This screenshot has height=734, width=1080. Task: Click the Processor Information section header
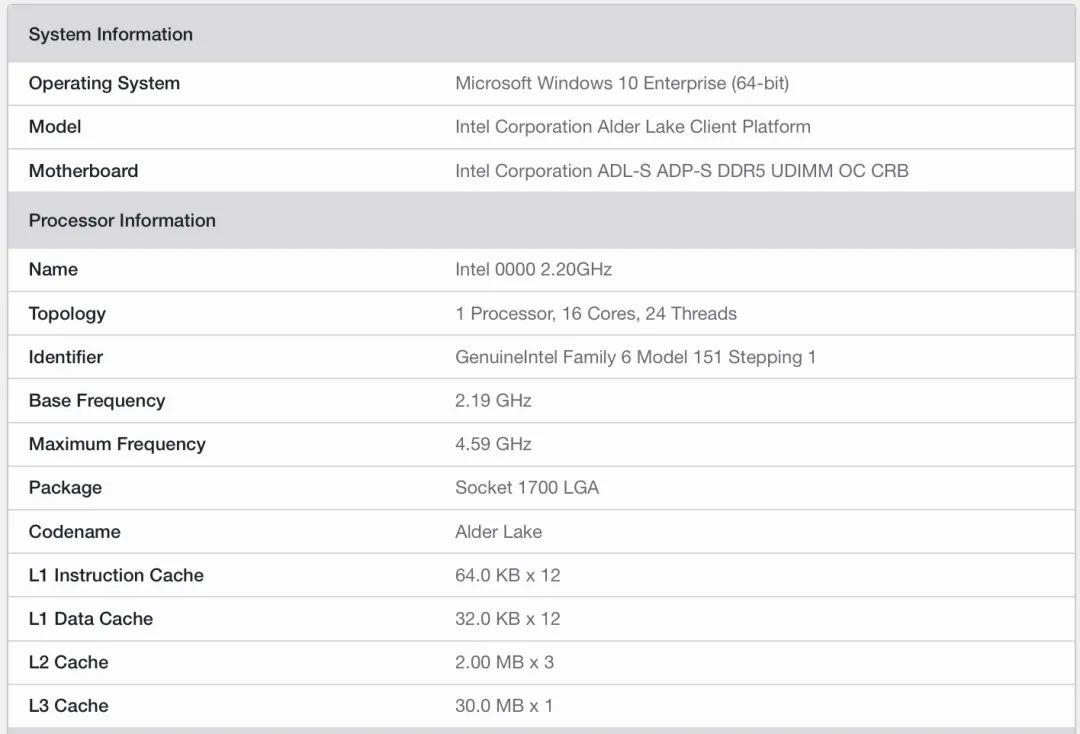click(x=122, y=220)
